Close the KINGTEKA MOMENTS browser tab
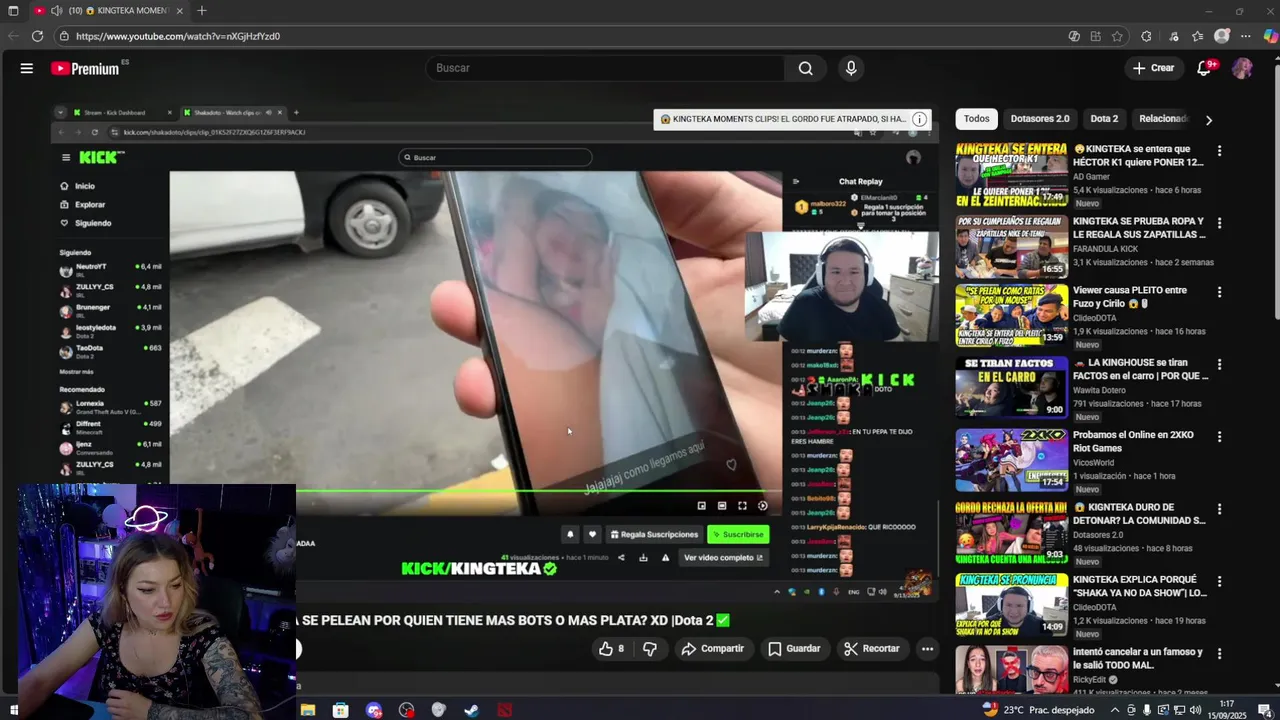The width and height of the screenshot is (1280, 720). [x=180, y=11]
